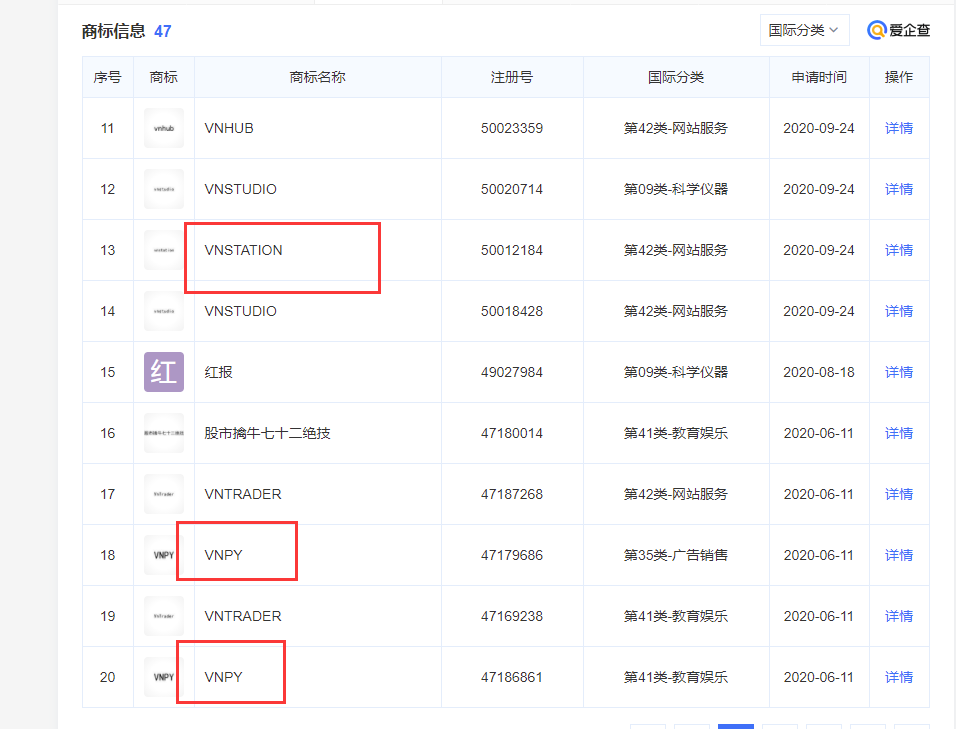Open the 国际分类 filter dropdown

tap(804, 30)
